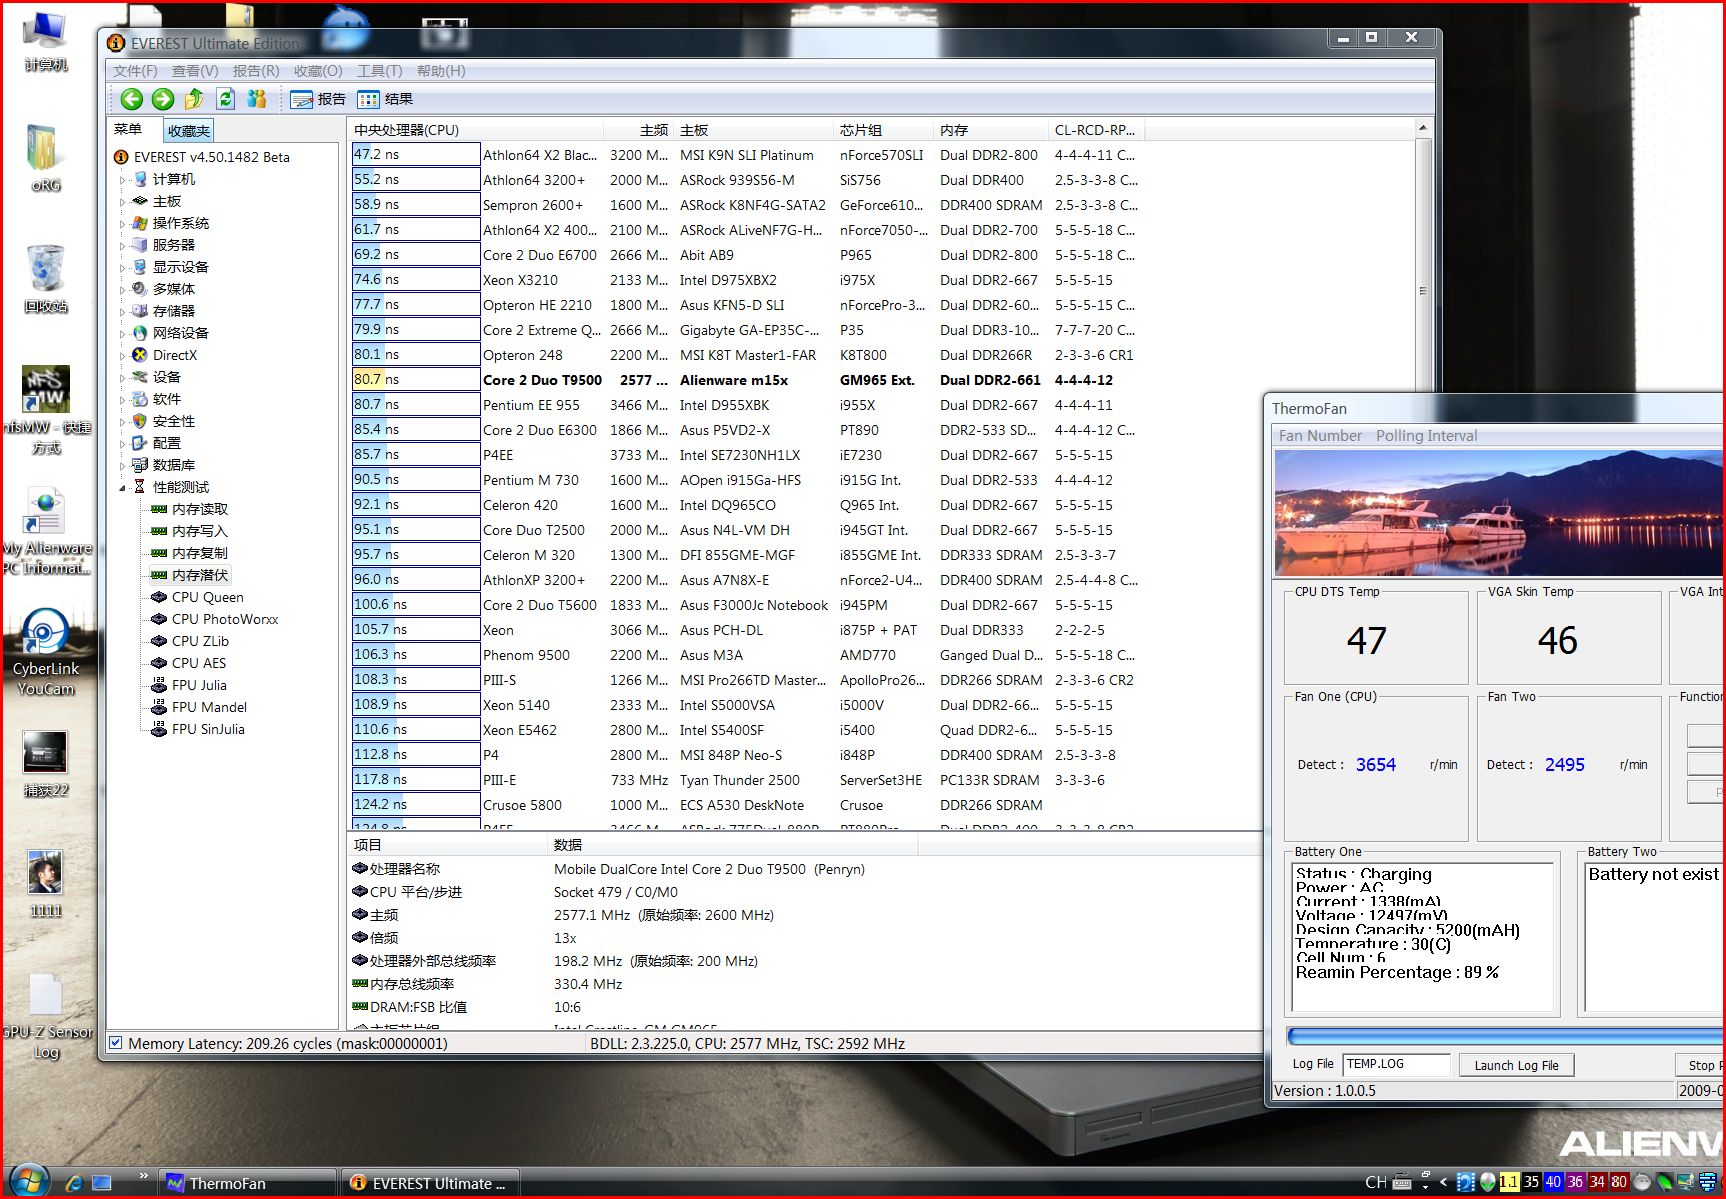Collapse the 性能测试 tree node
This screenshot has height=1199, width=1726.
coord(122,488)
